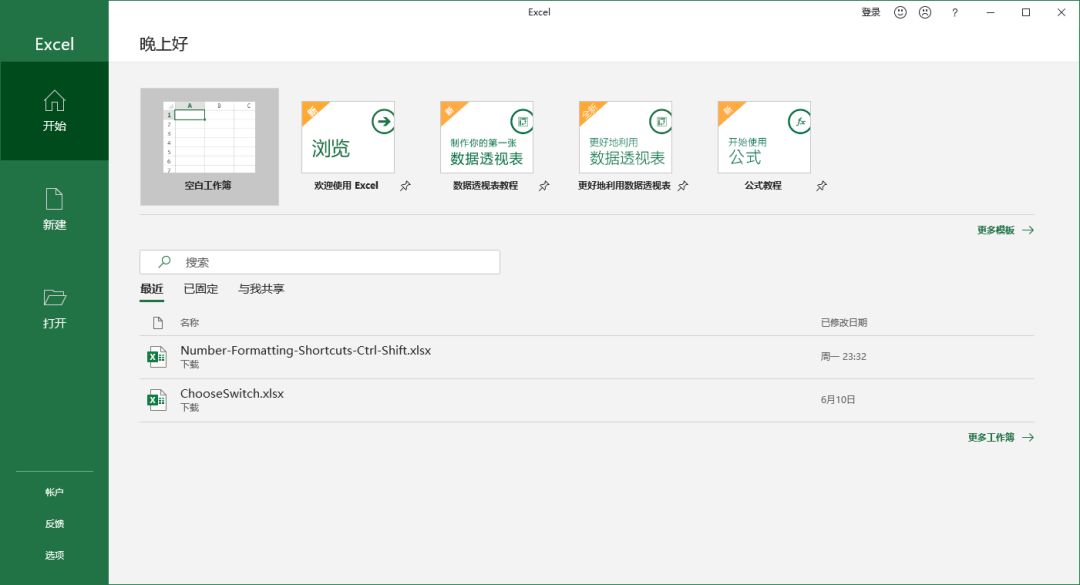Open 更好地利用数据透视表 template
Screen dimensions: 1080x585
[x=625, y=146]
